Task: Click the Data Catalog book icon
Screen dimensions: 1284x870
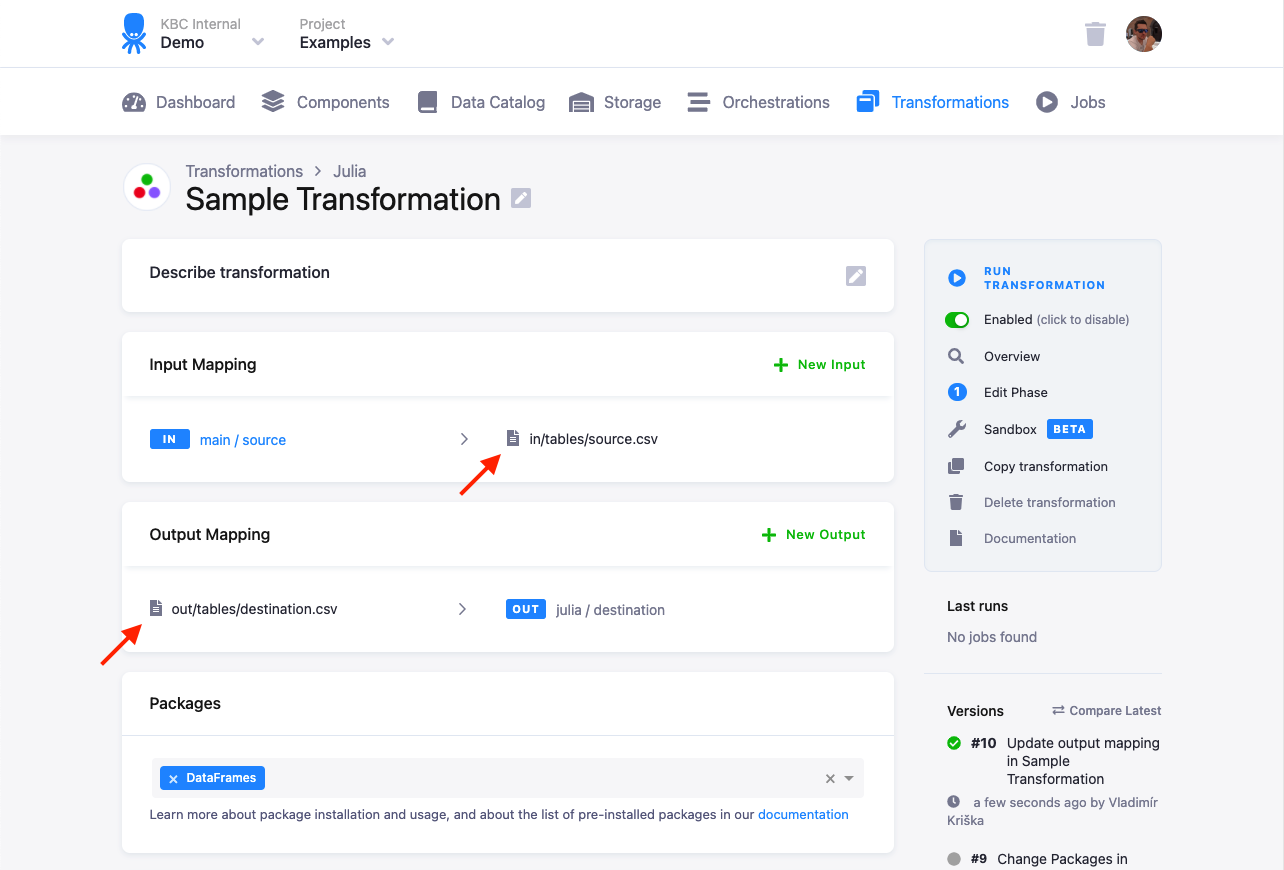Action: tap(428, 102)
